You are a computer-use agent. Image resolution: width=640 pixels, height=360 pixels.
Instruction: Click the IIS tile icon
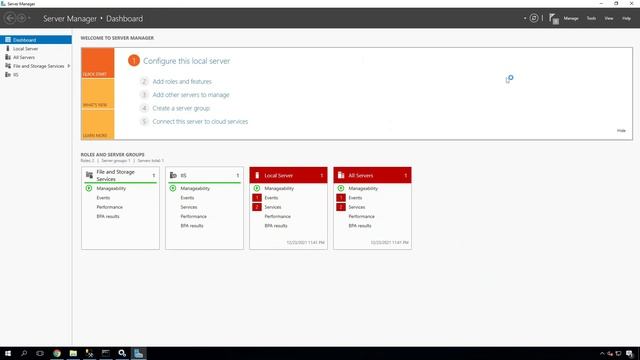point(173,175)
